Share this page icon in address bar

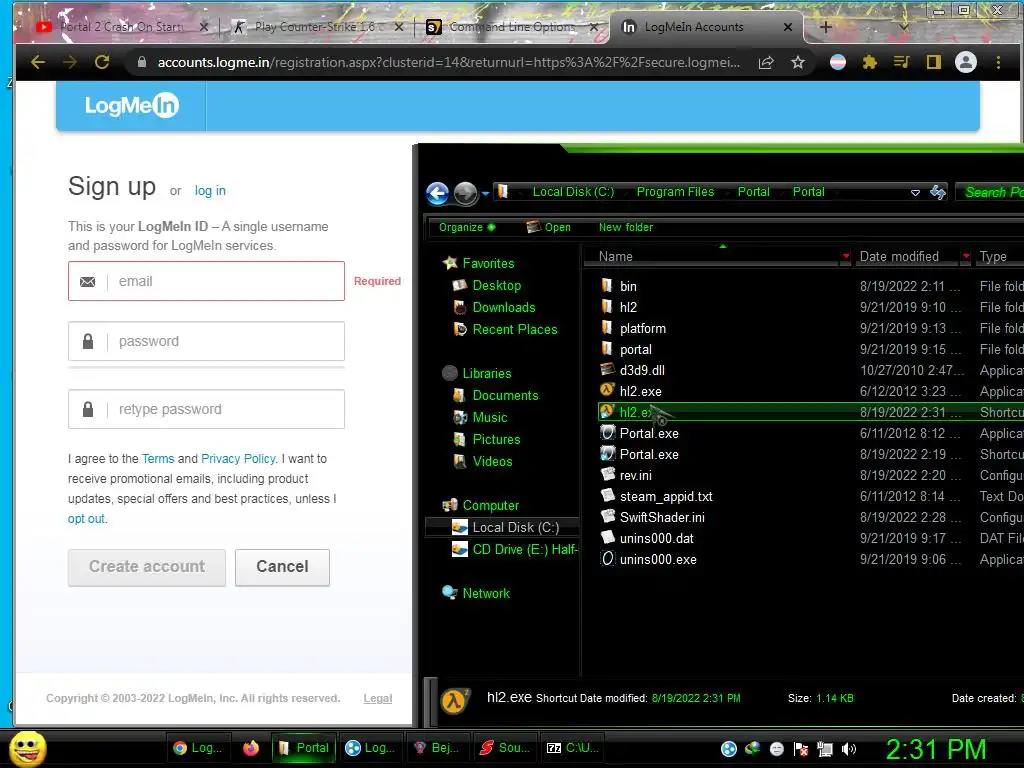(766, 62)
